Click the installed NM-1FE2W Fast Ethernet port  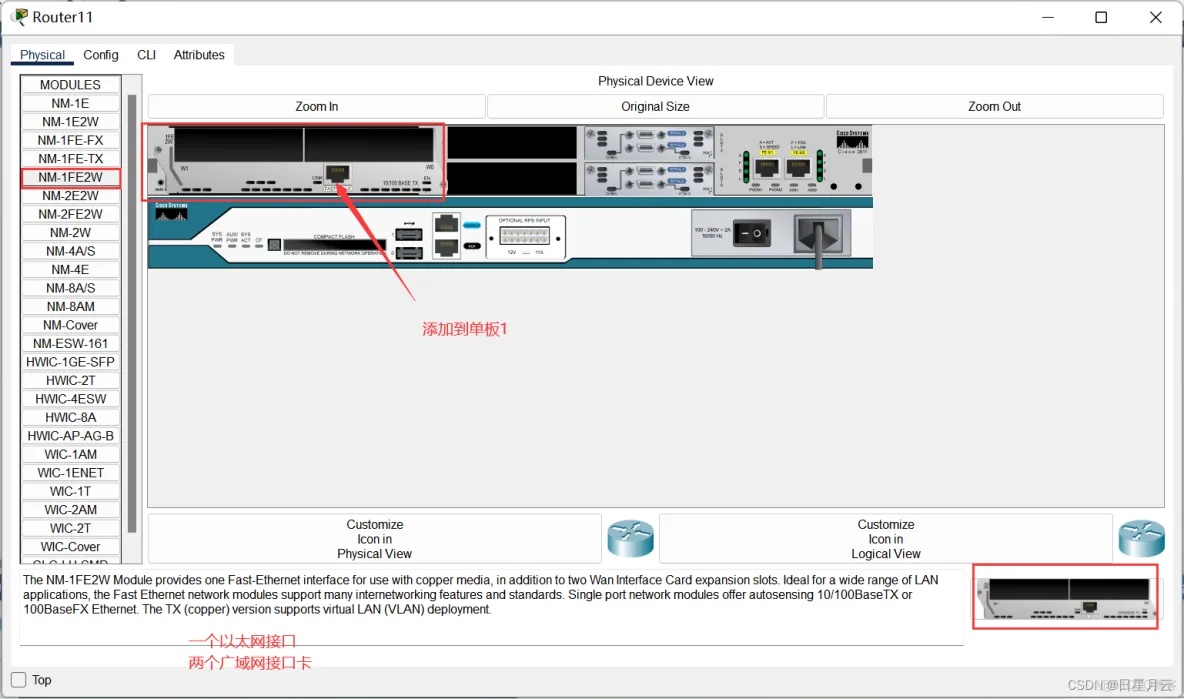[x=337, y=173]
